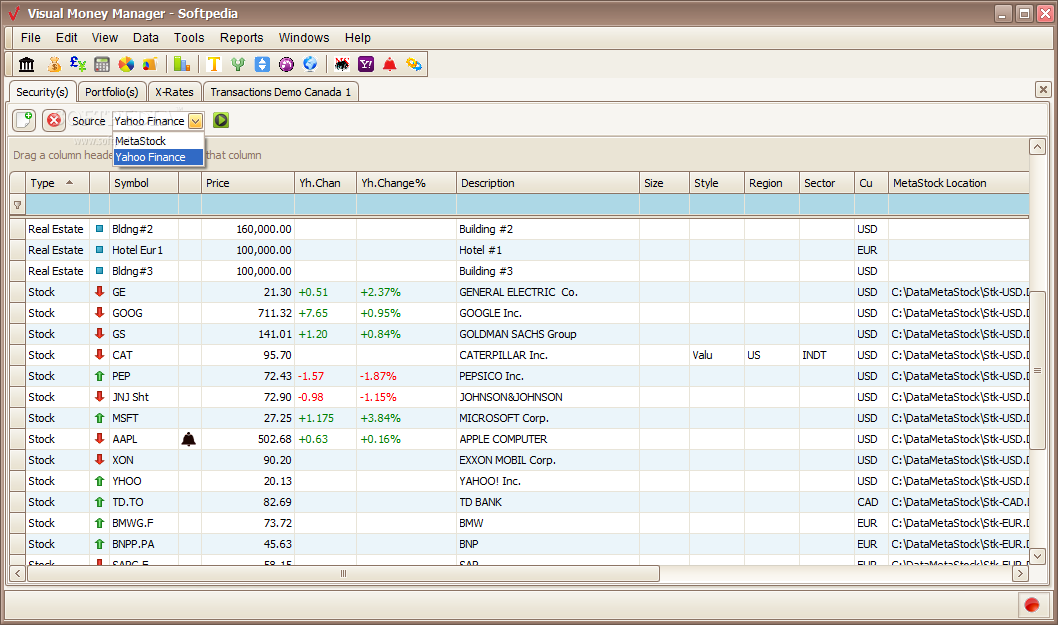Click the scroll left arrow button
Image resolution: width=1058 pixels, height=625 pixels.
[18, 574]
